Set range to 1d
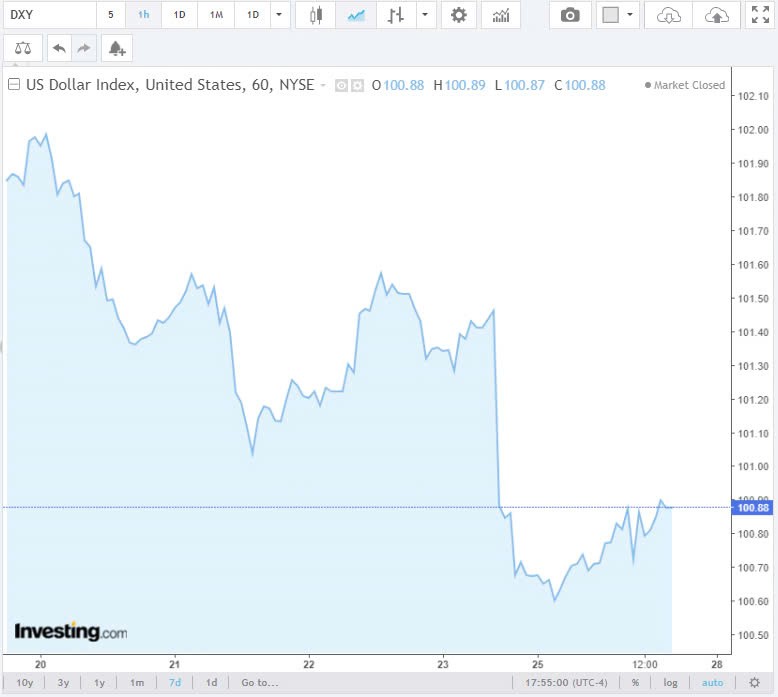Screen dimensions: 778x697 [211, 683]
